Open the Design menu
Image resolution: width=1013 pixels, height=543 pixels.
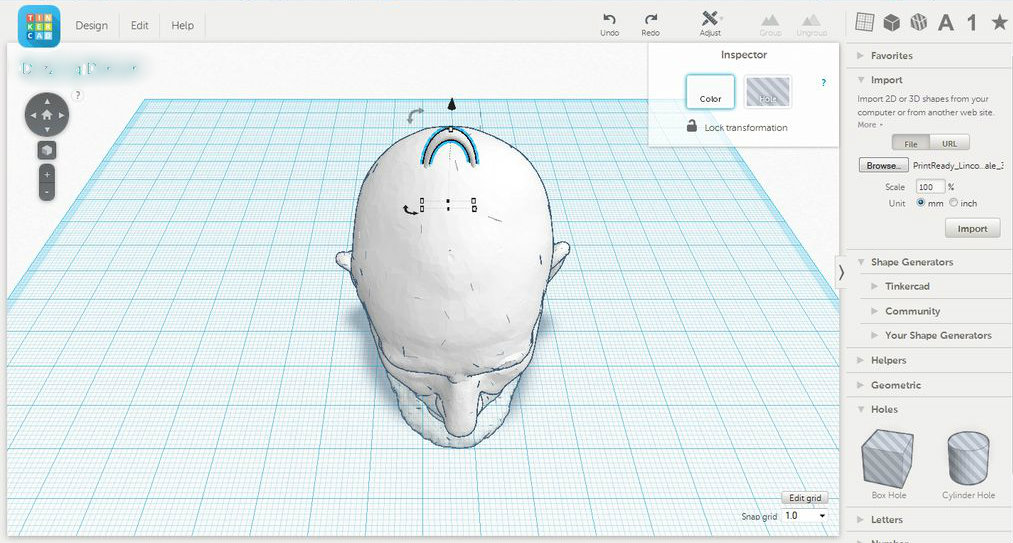[x=91, y=25]
